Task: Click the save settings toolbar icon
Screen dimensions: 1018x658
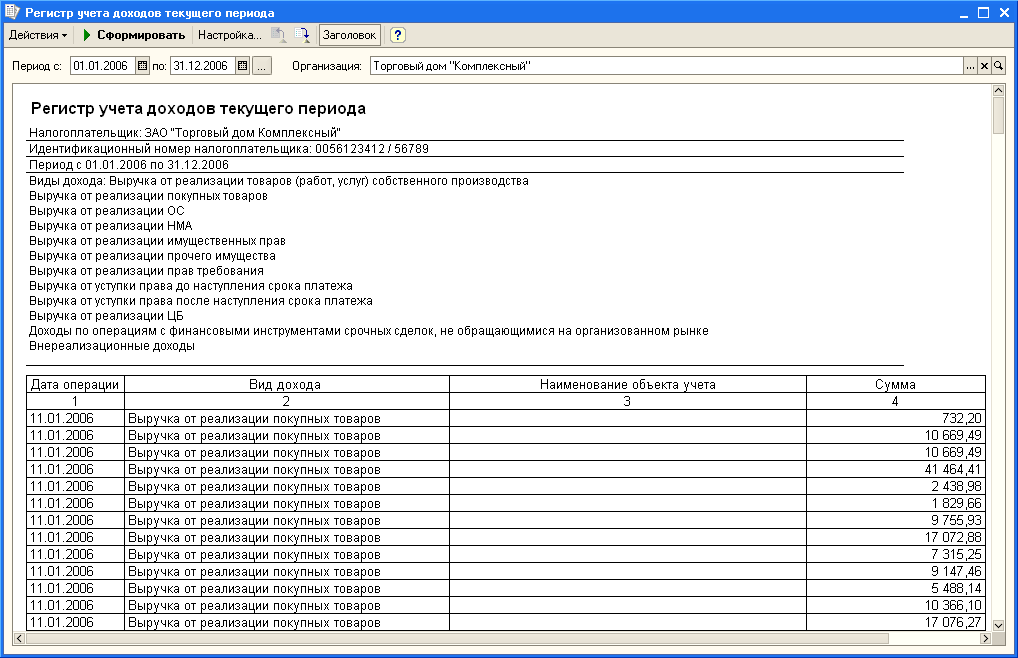Action: [302, 35]
